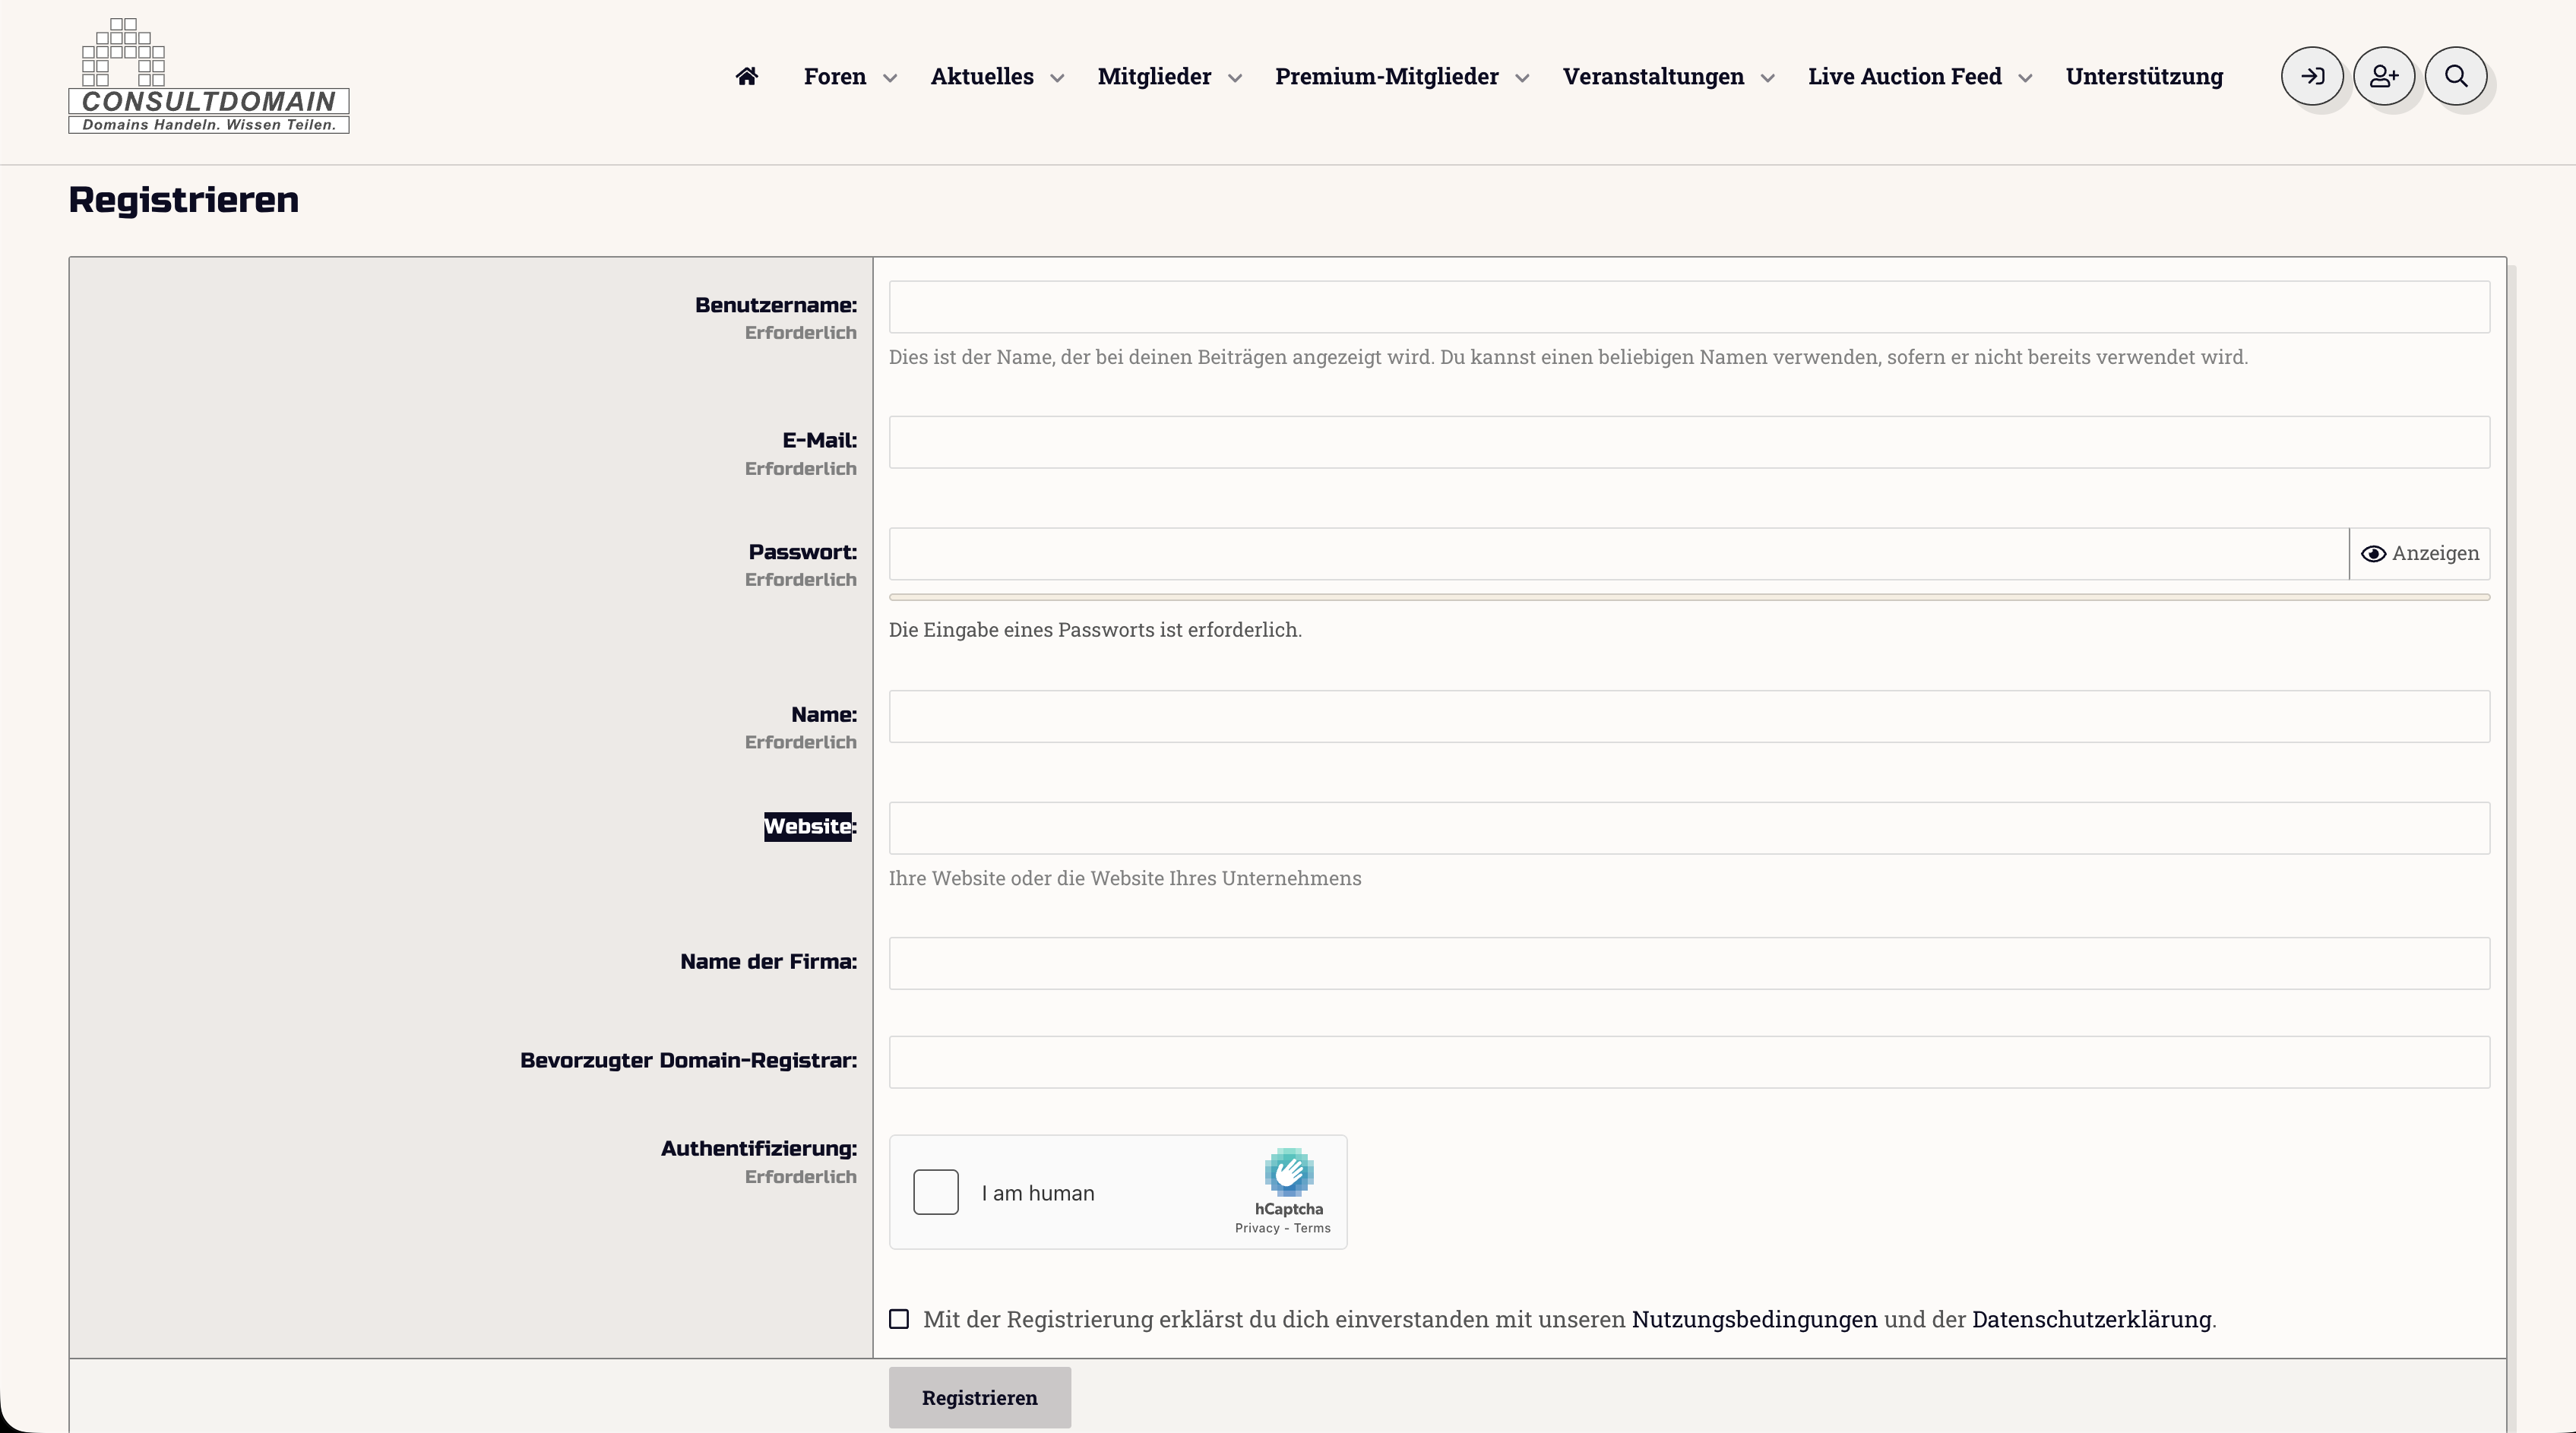Check the "I am human" captcha box
The width and height of the screenshot is (2576, 1433).
coord(936,1192)
